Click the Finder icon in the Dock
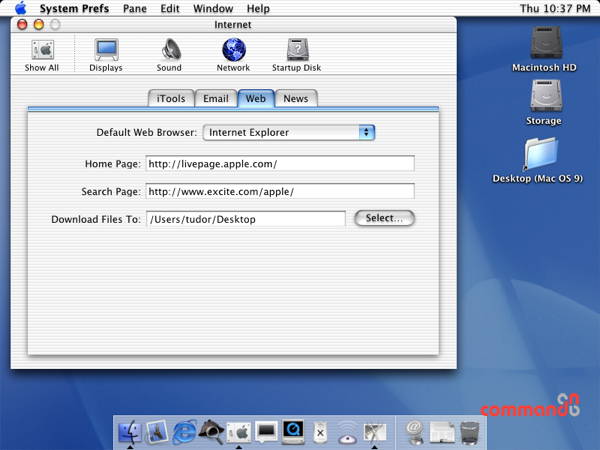 point(130,433)
